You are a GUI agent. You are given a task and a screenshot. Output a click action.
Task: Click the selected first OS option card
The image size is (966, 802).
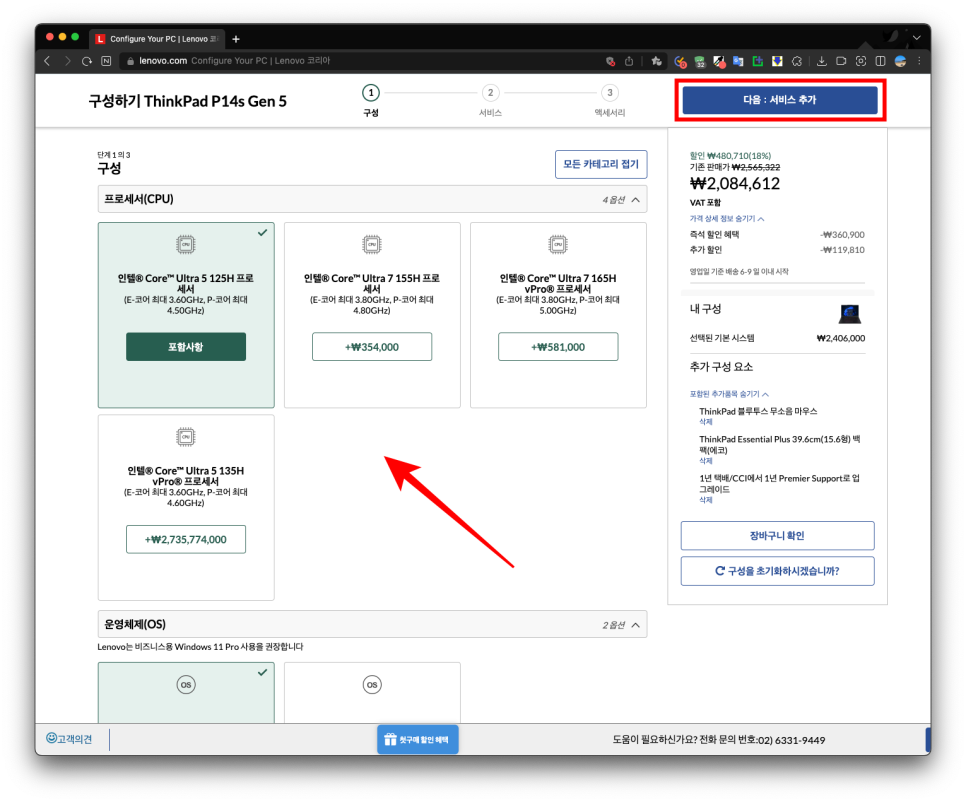coord(186,692)
